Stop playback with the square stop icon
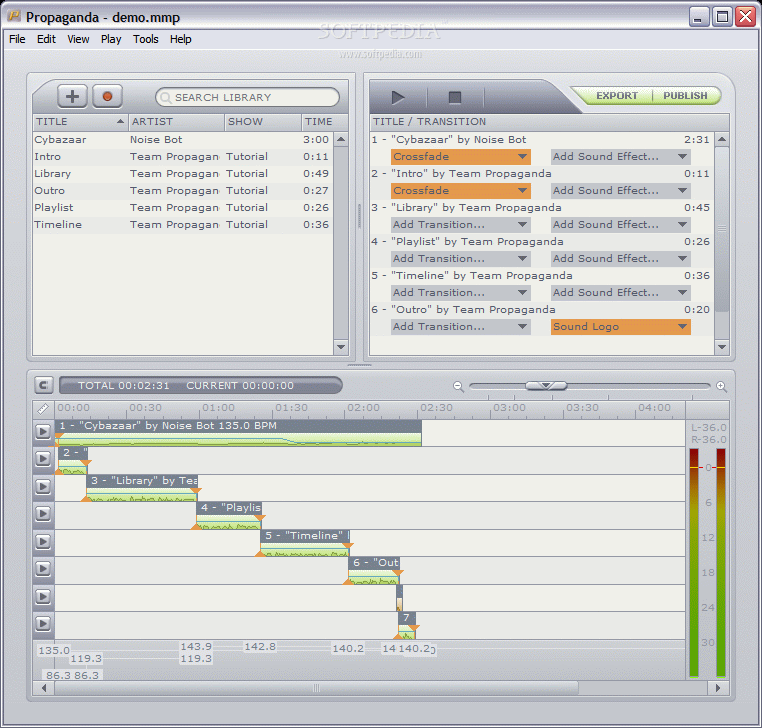 click(x=455, y=97)
